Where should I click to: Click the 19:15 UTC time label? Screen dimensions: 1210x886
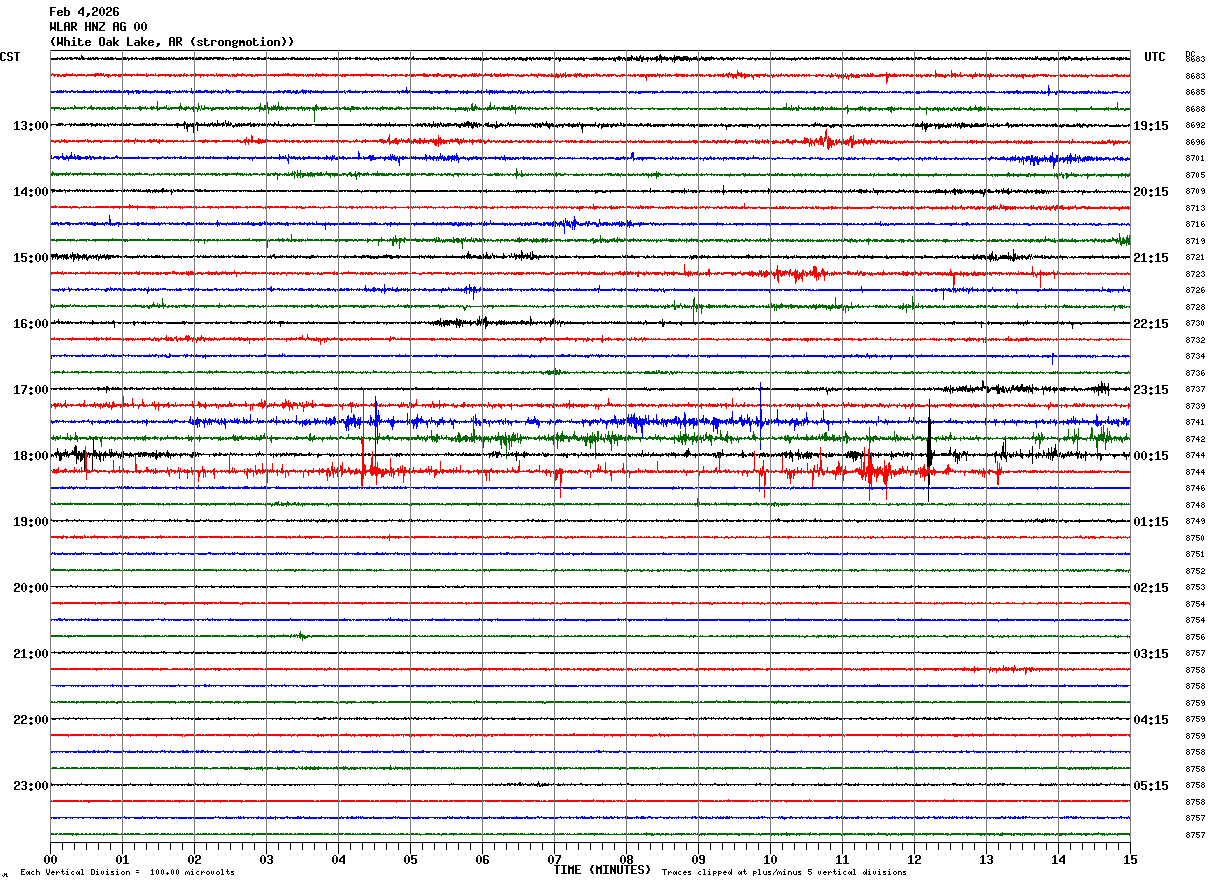point(1151,126)
